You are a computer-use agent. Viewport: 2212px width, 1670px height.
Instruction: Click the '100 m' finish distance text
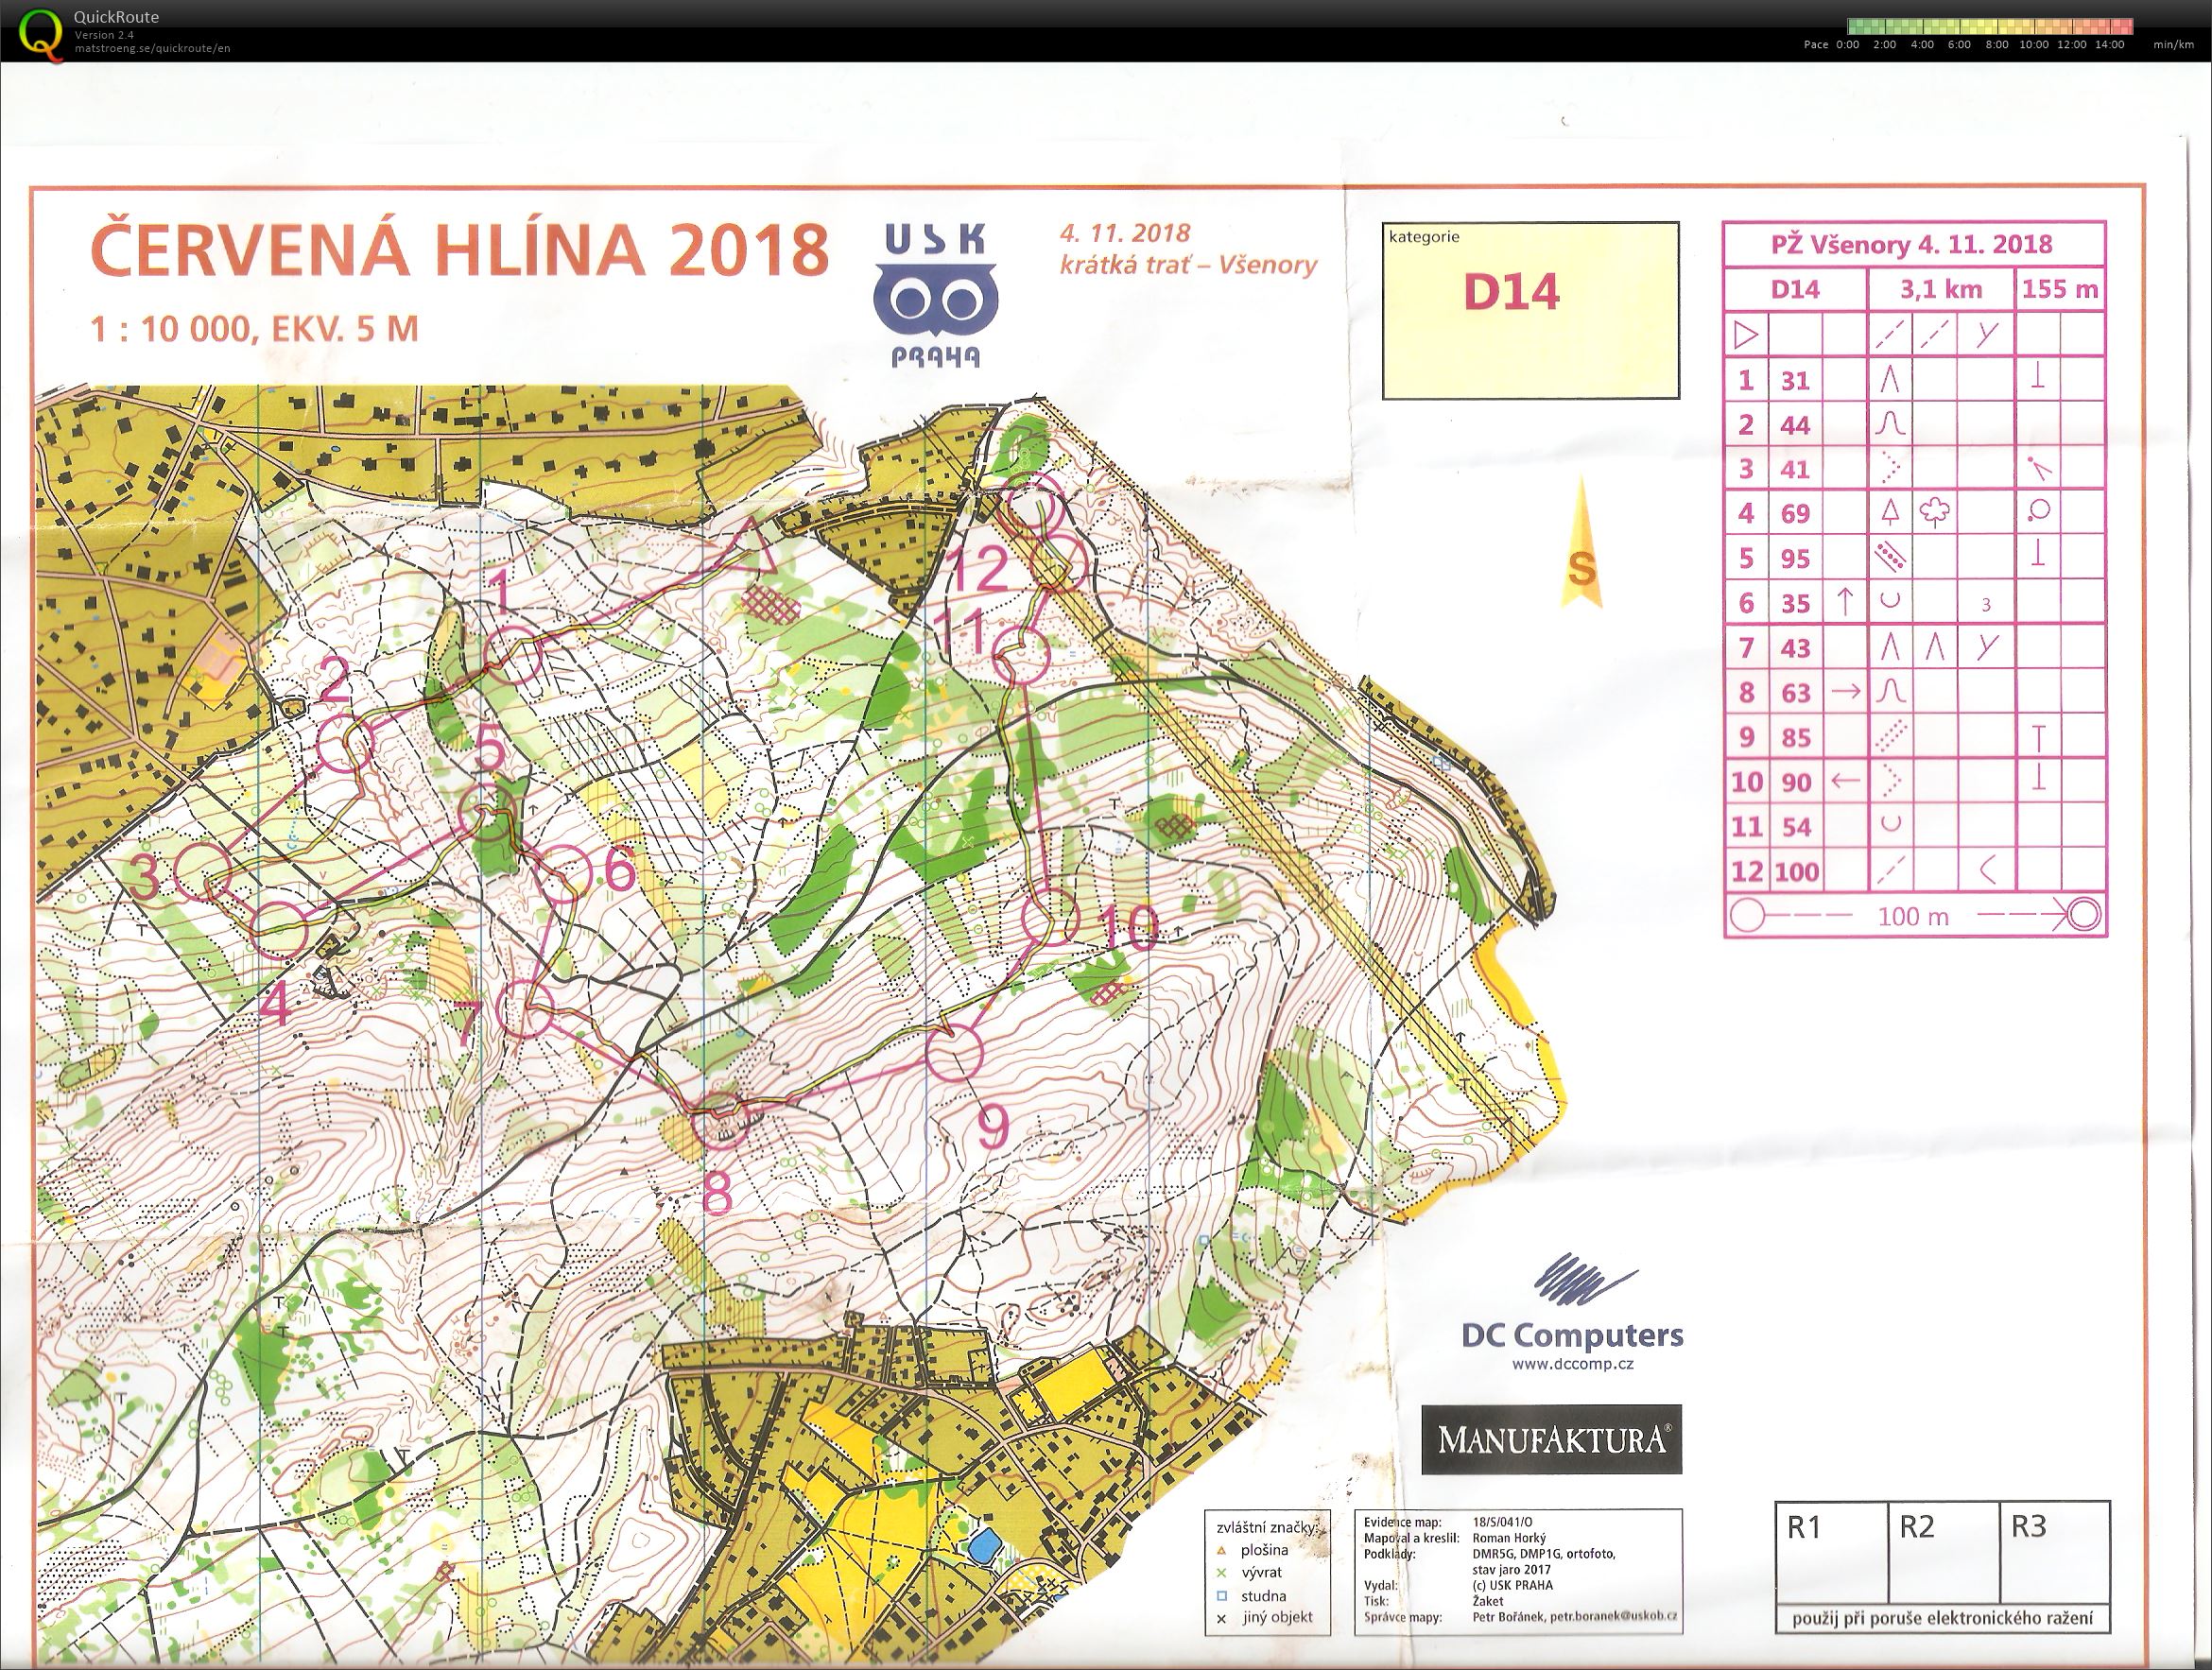1913,916
